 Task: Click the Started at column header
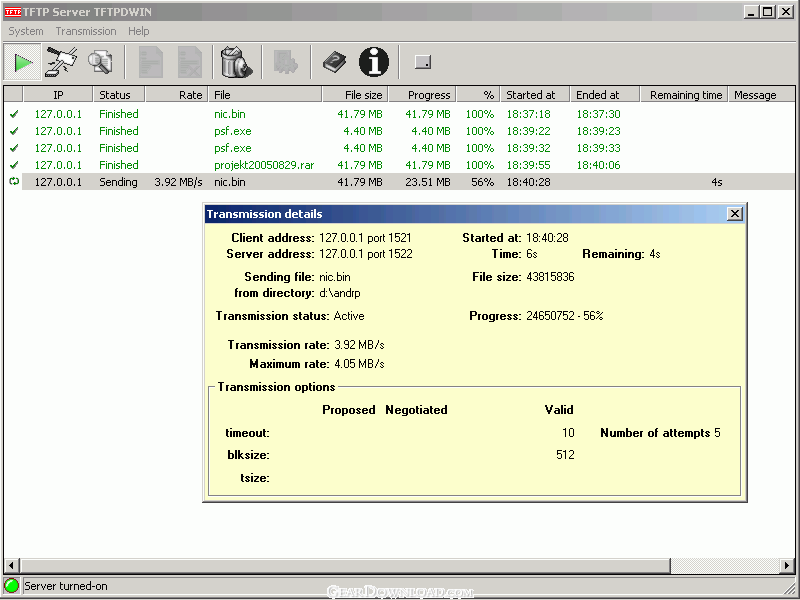535,94
